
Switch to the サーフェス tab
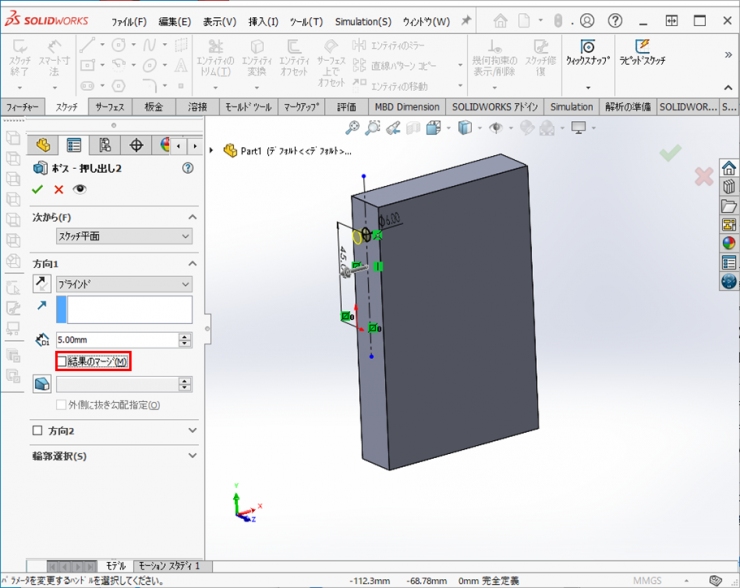[109, 107]
